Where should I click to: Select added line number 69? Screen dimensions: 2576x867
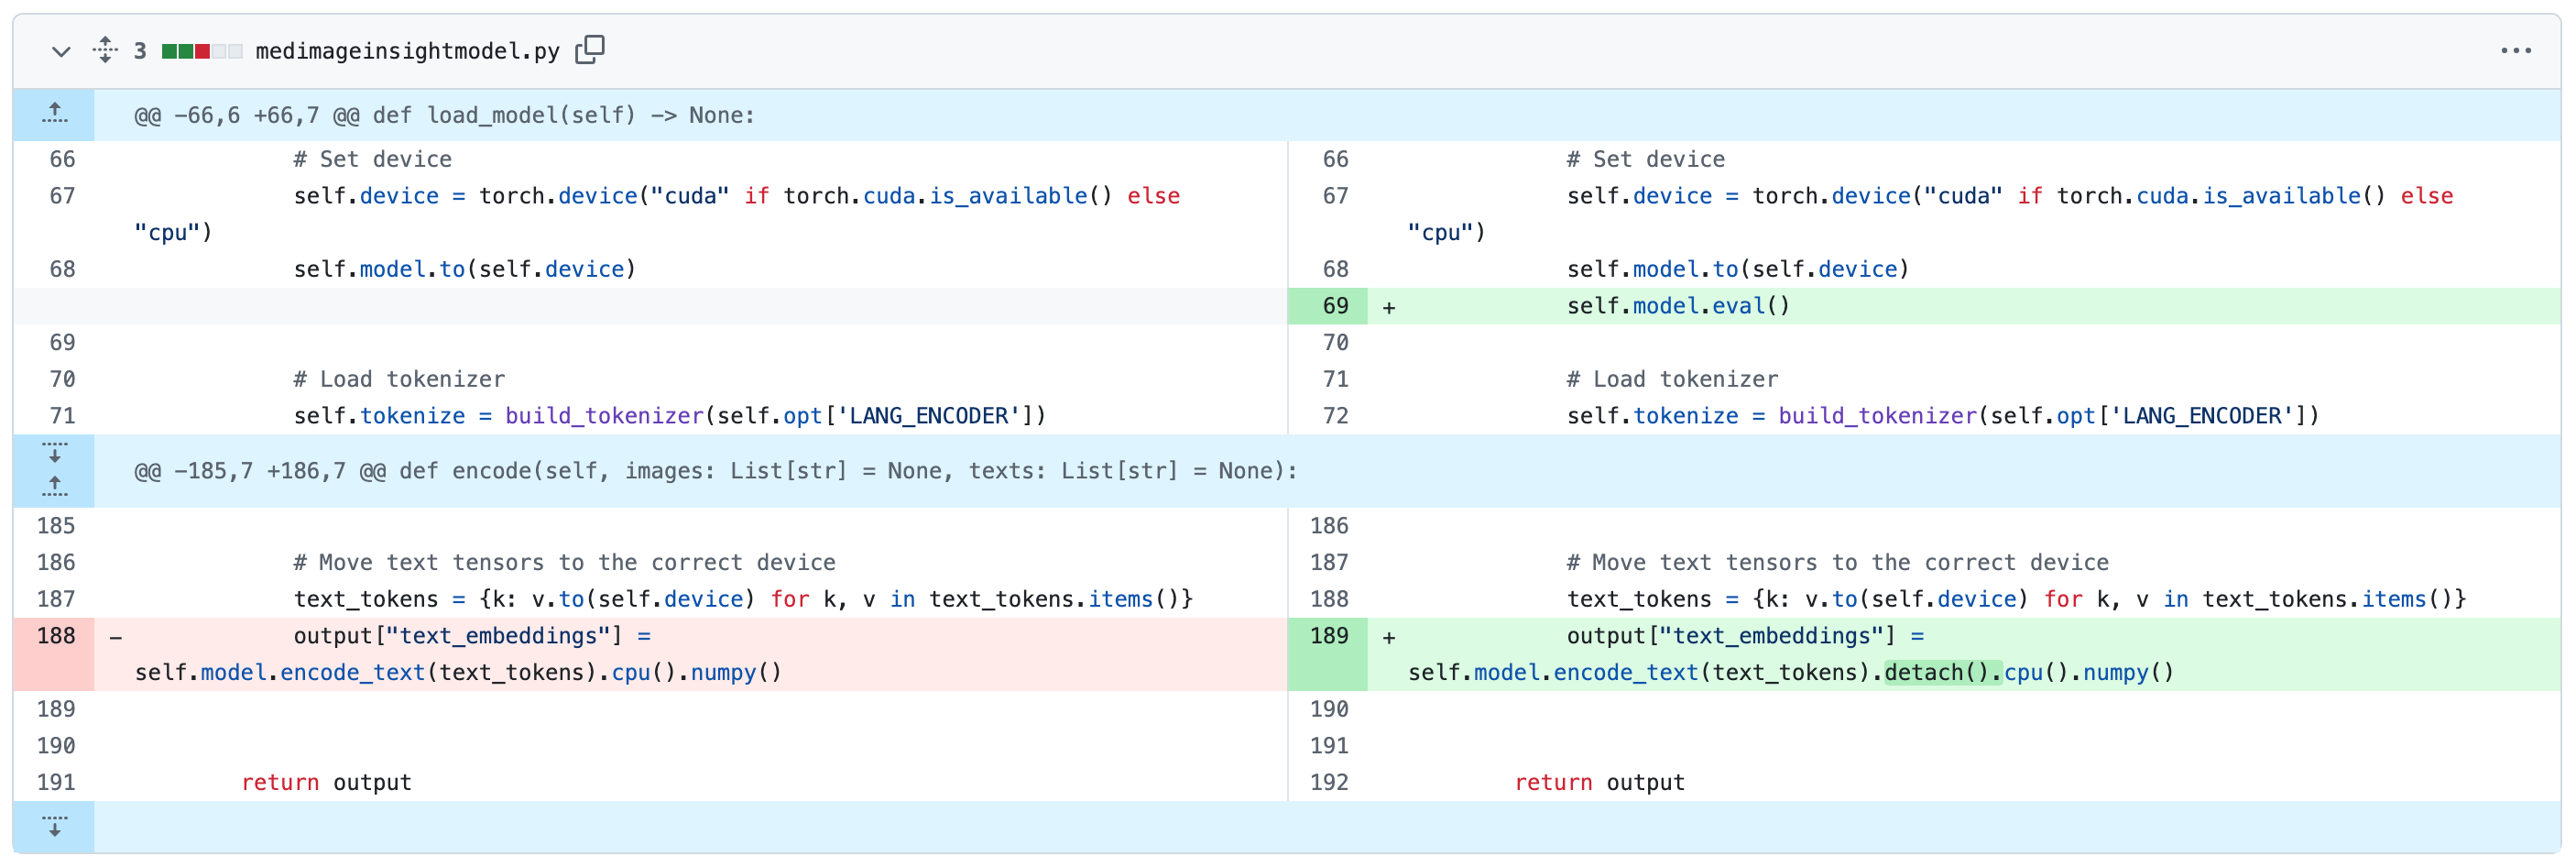[x=1334, y=306]
